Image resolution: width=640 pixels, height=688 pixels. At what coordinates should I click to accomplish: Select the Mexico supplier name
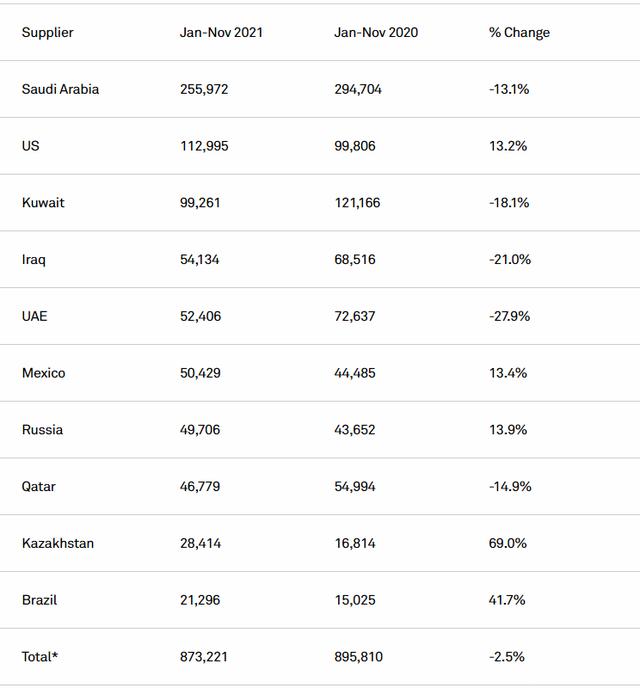click(x=43, y=373)
